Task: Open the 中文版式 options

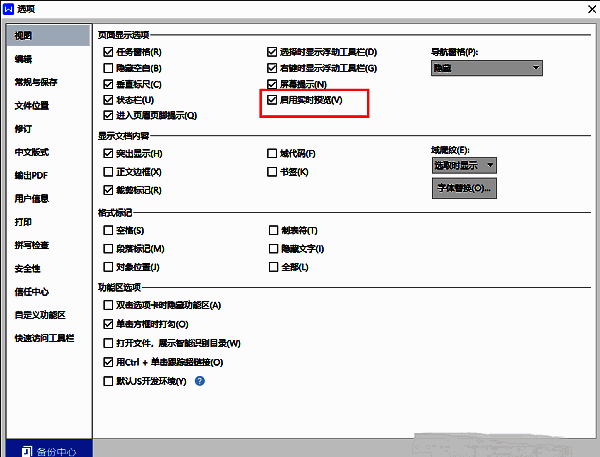Action: (32, 152)
